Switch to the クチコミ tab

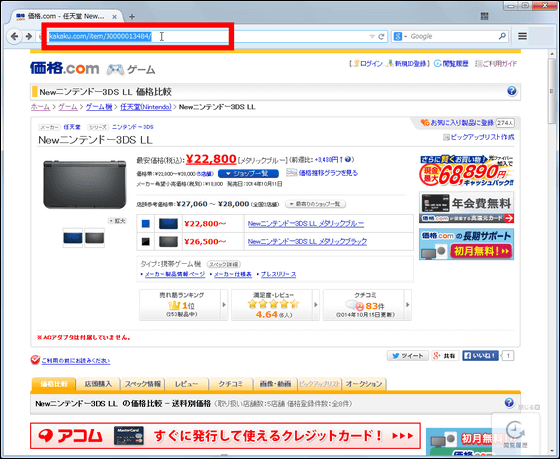coord(231,384)
